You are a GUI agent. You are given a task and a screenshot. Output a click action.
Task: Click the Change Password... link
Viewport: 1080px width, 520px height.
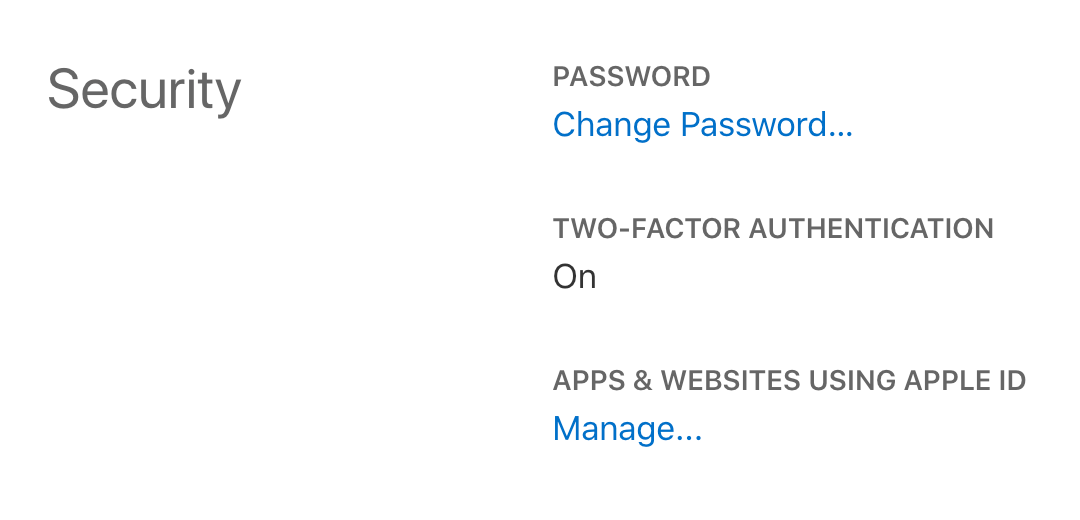702,125
